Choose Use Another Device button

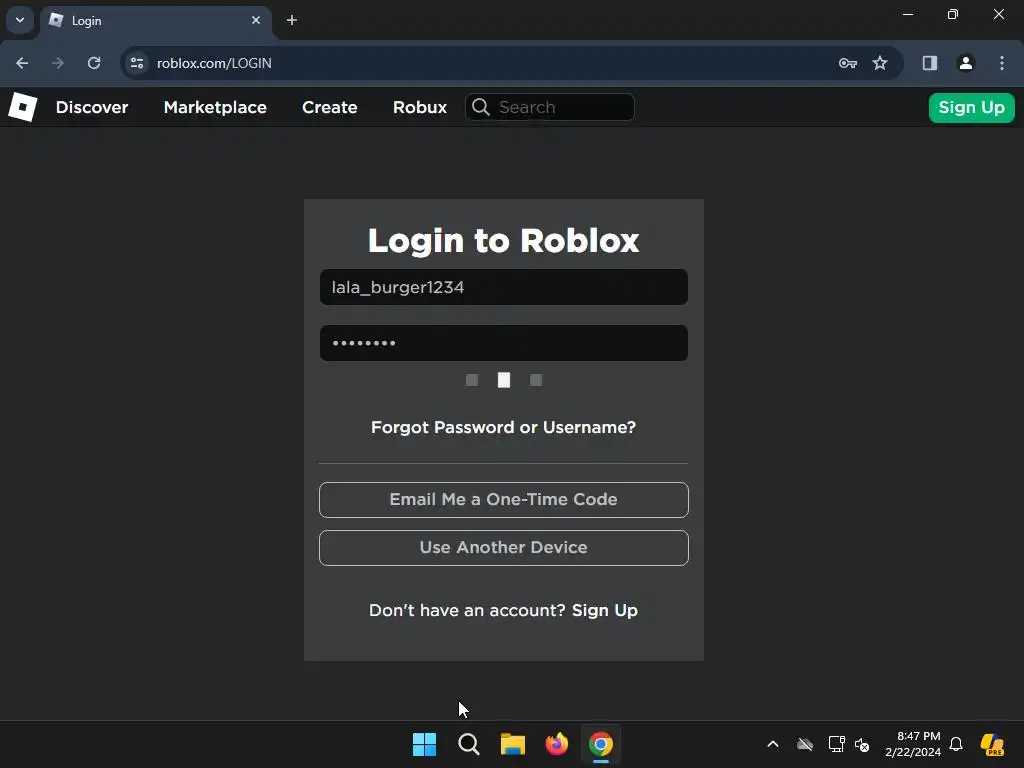click(x=504, y=548)
